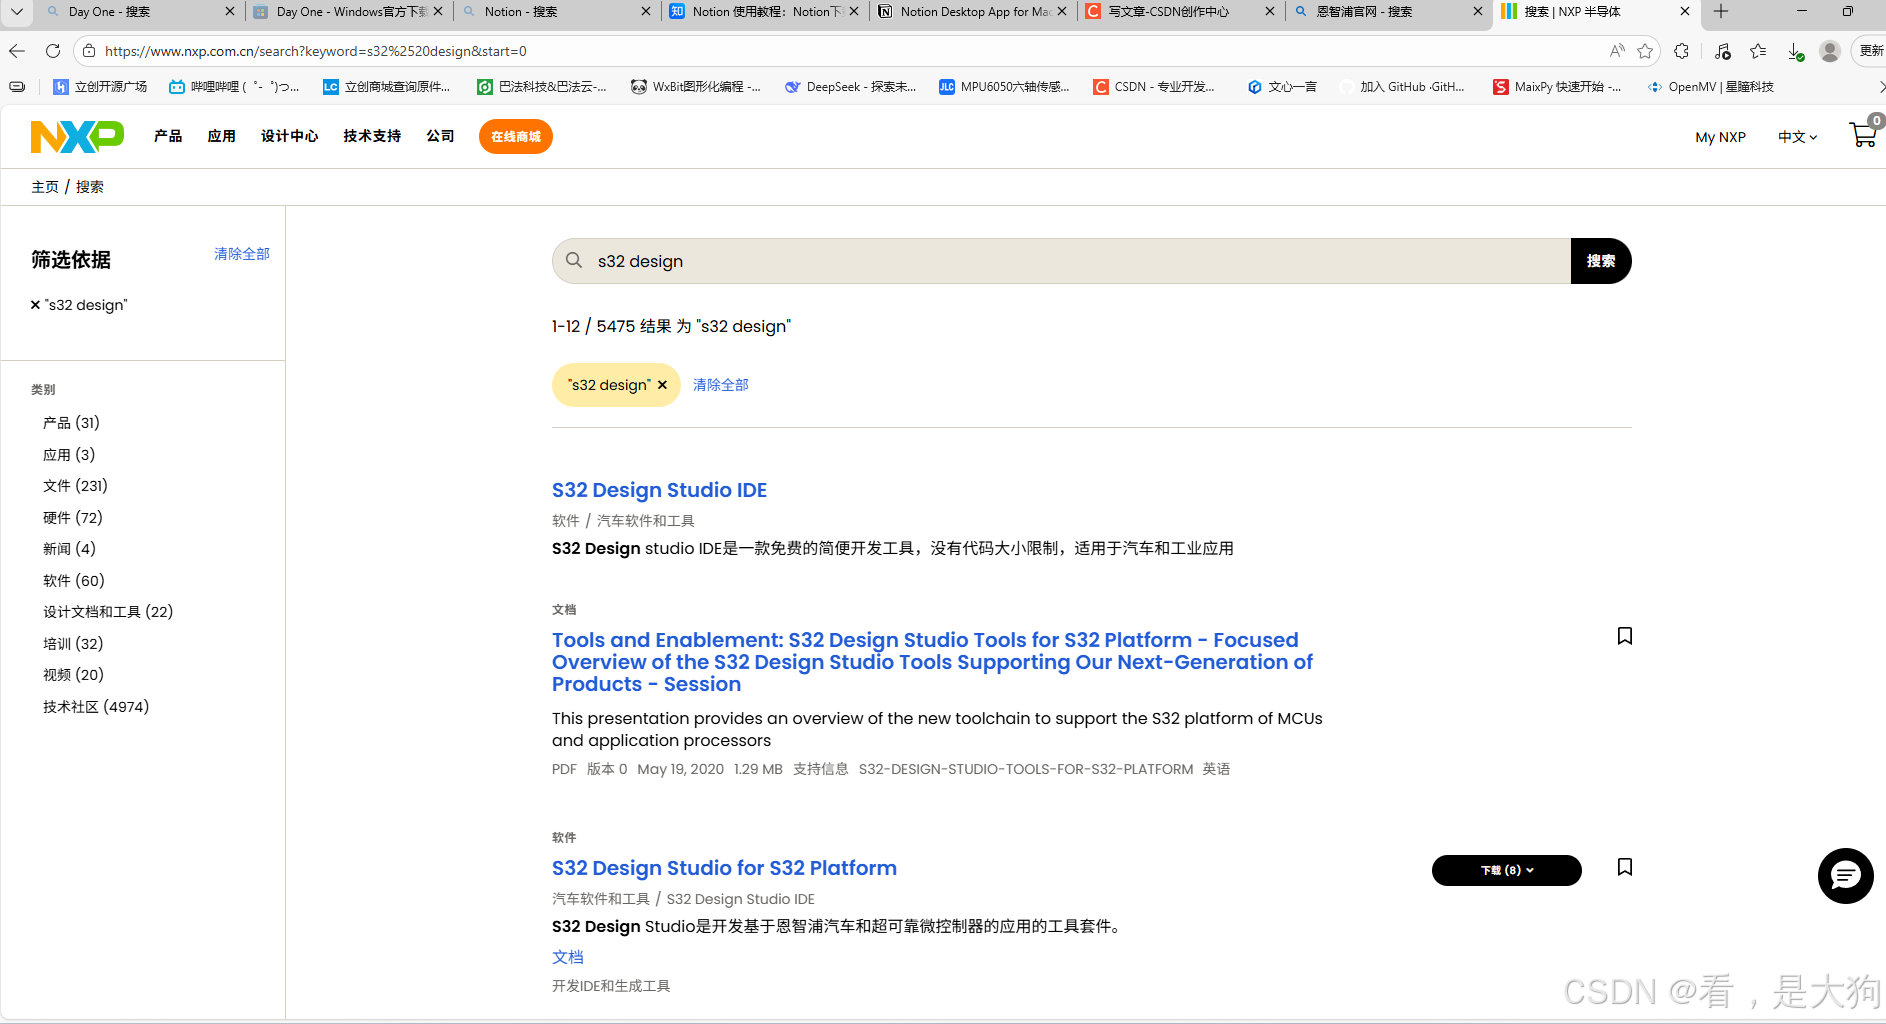Close the Notion Desktop App tab
Image resolution: width=1886 pixels, height=1024 pixels.
[1062, 12]
